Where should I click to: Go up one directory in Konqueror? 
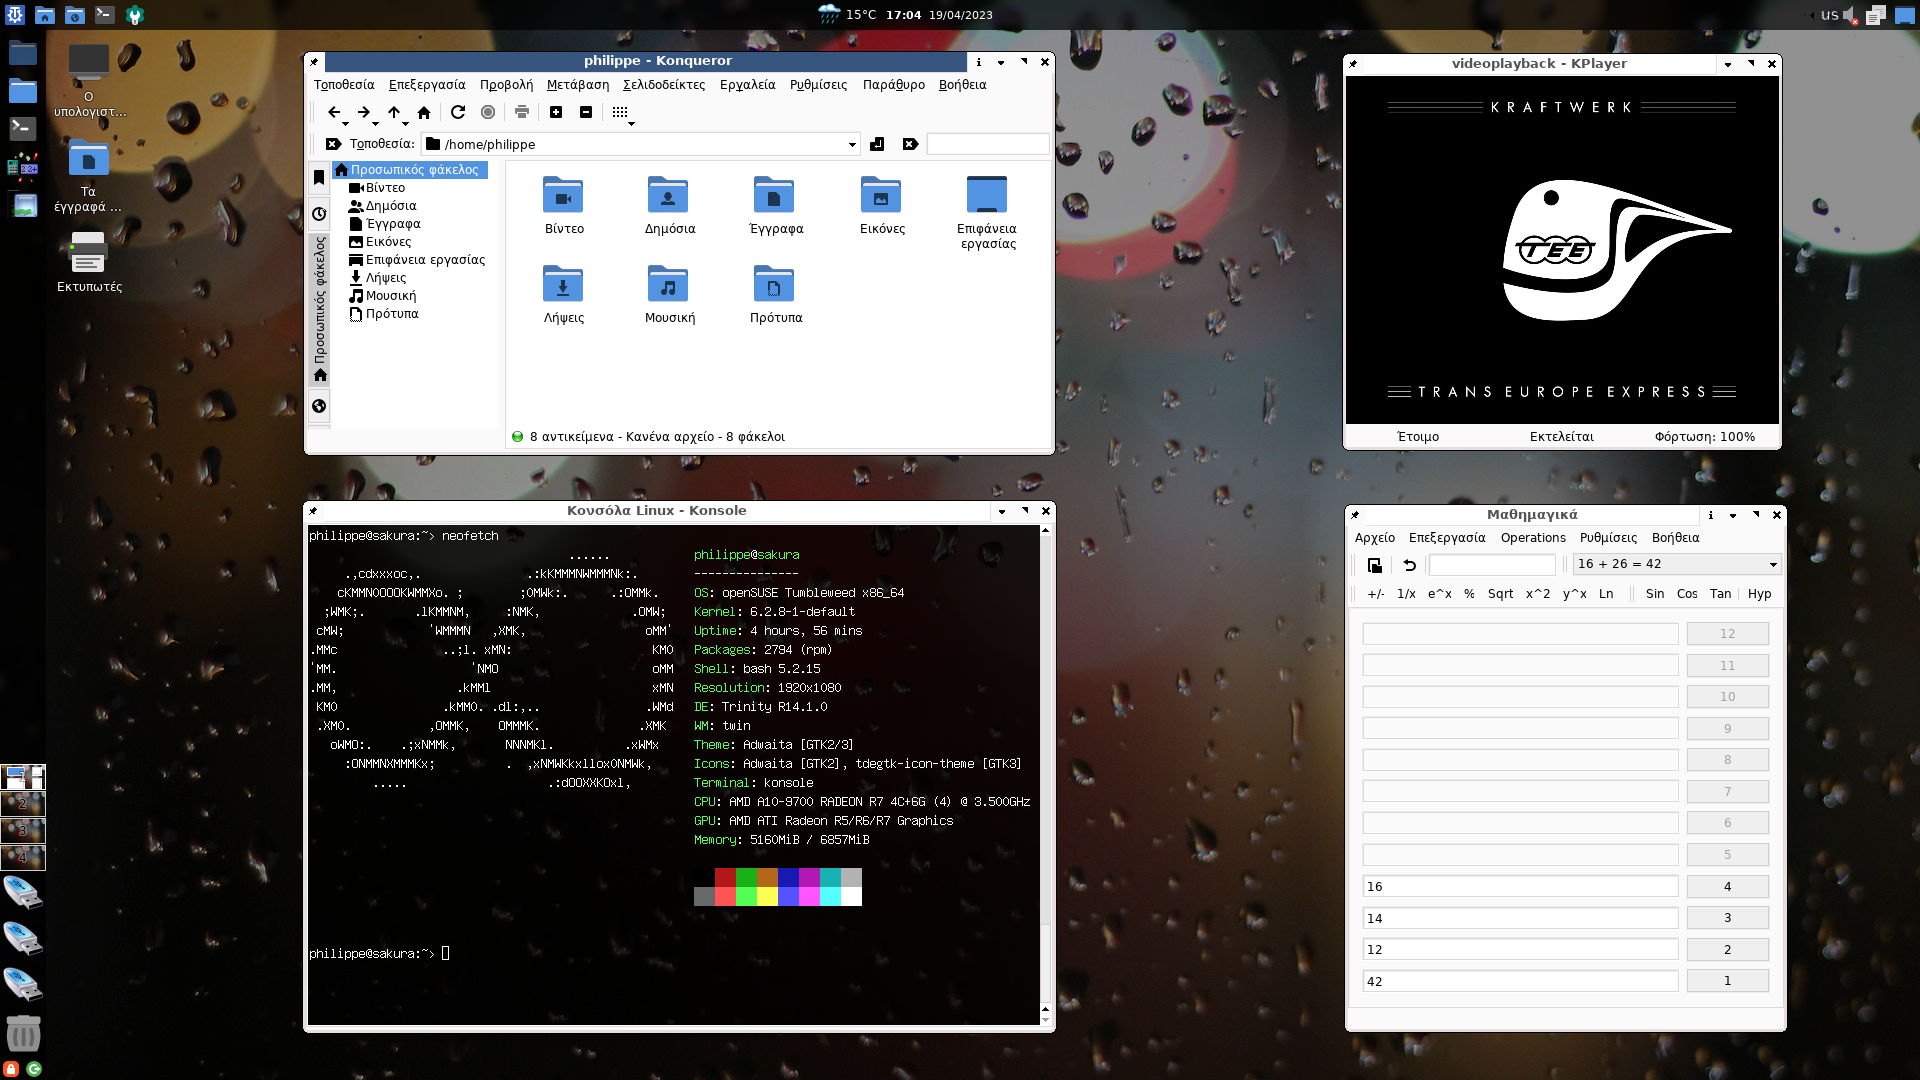[394, 112]
